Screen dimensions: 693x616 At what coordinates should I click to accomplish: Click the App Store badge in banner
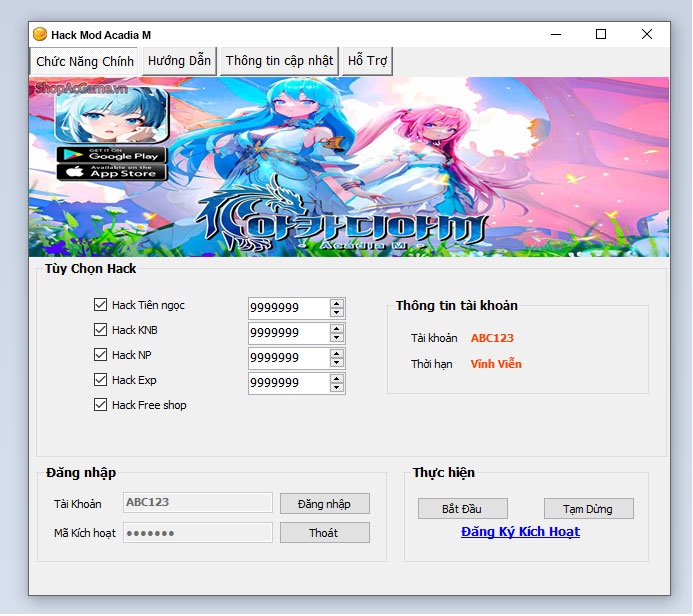click(x=112, y=172)
